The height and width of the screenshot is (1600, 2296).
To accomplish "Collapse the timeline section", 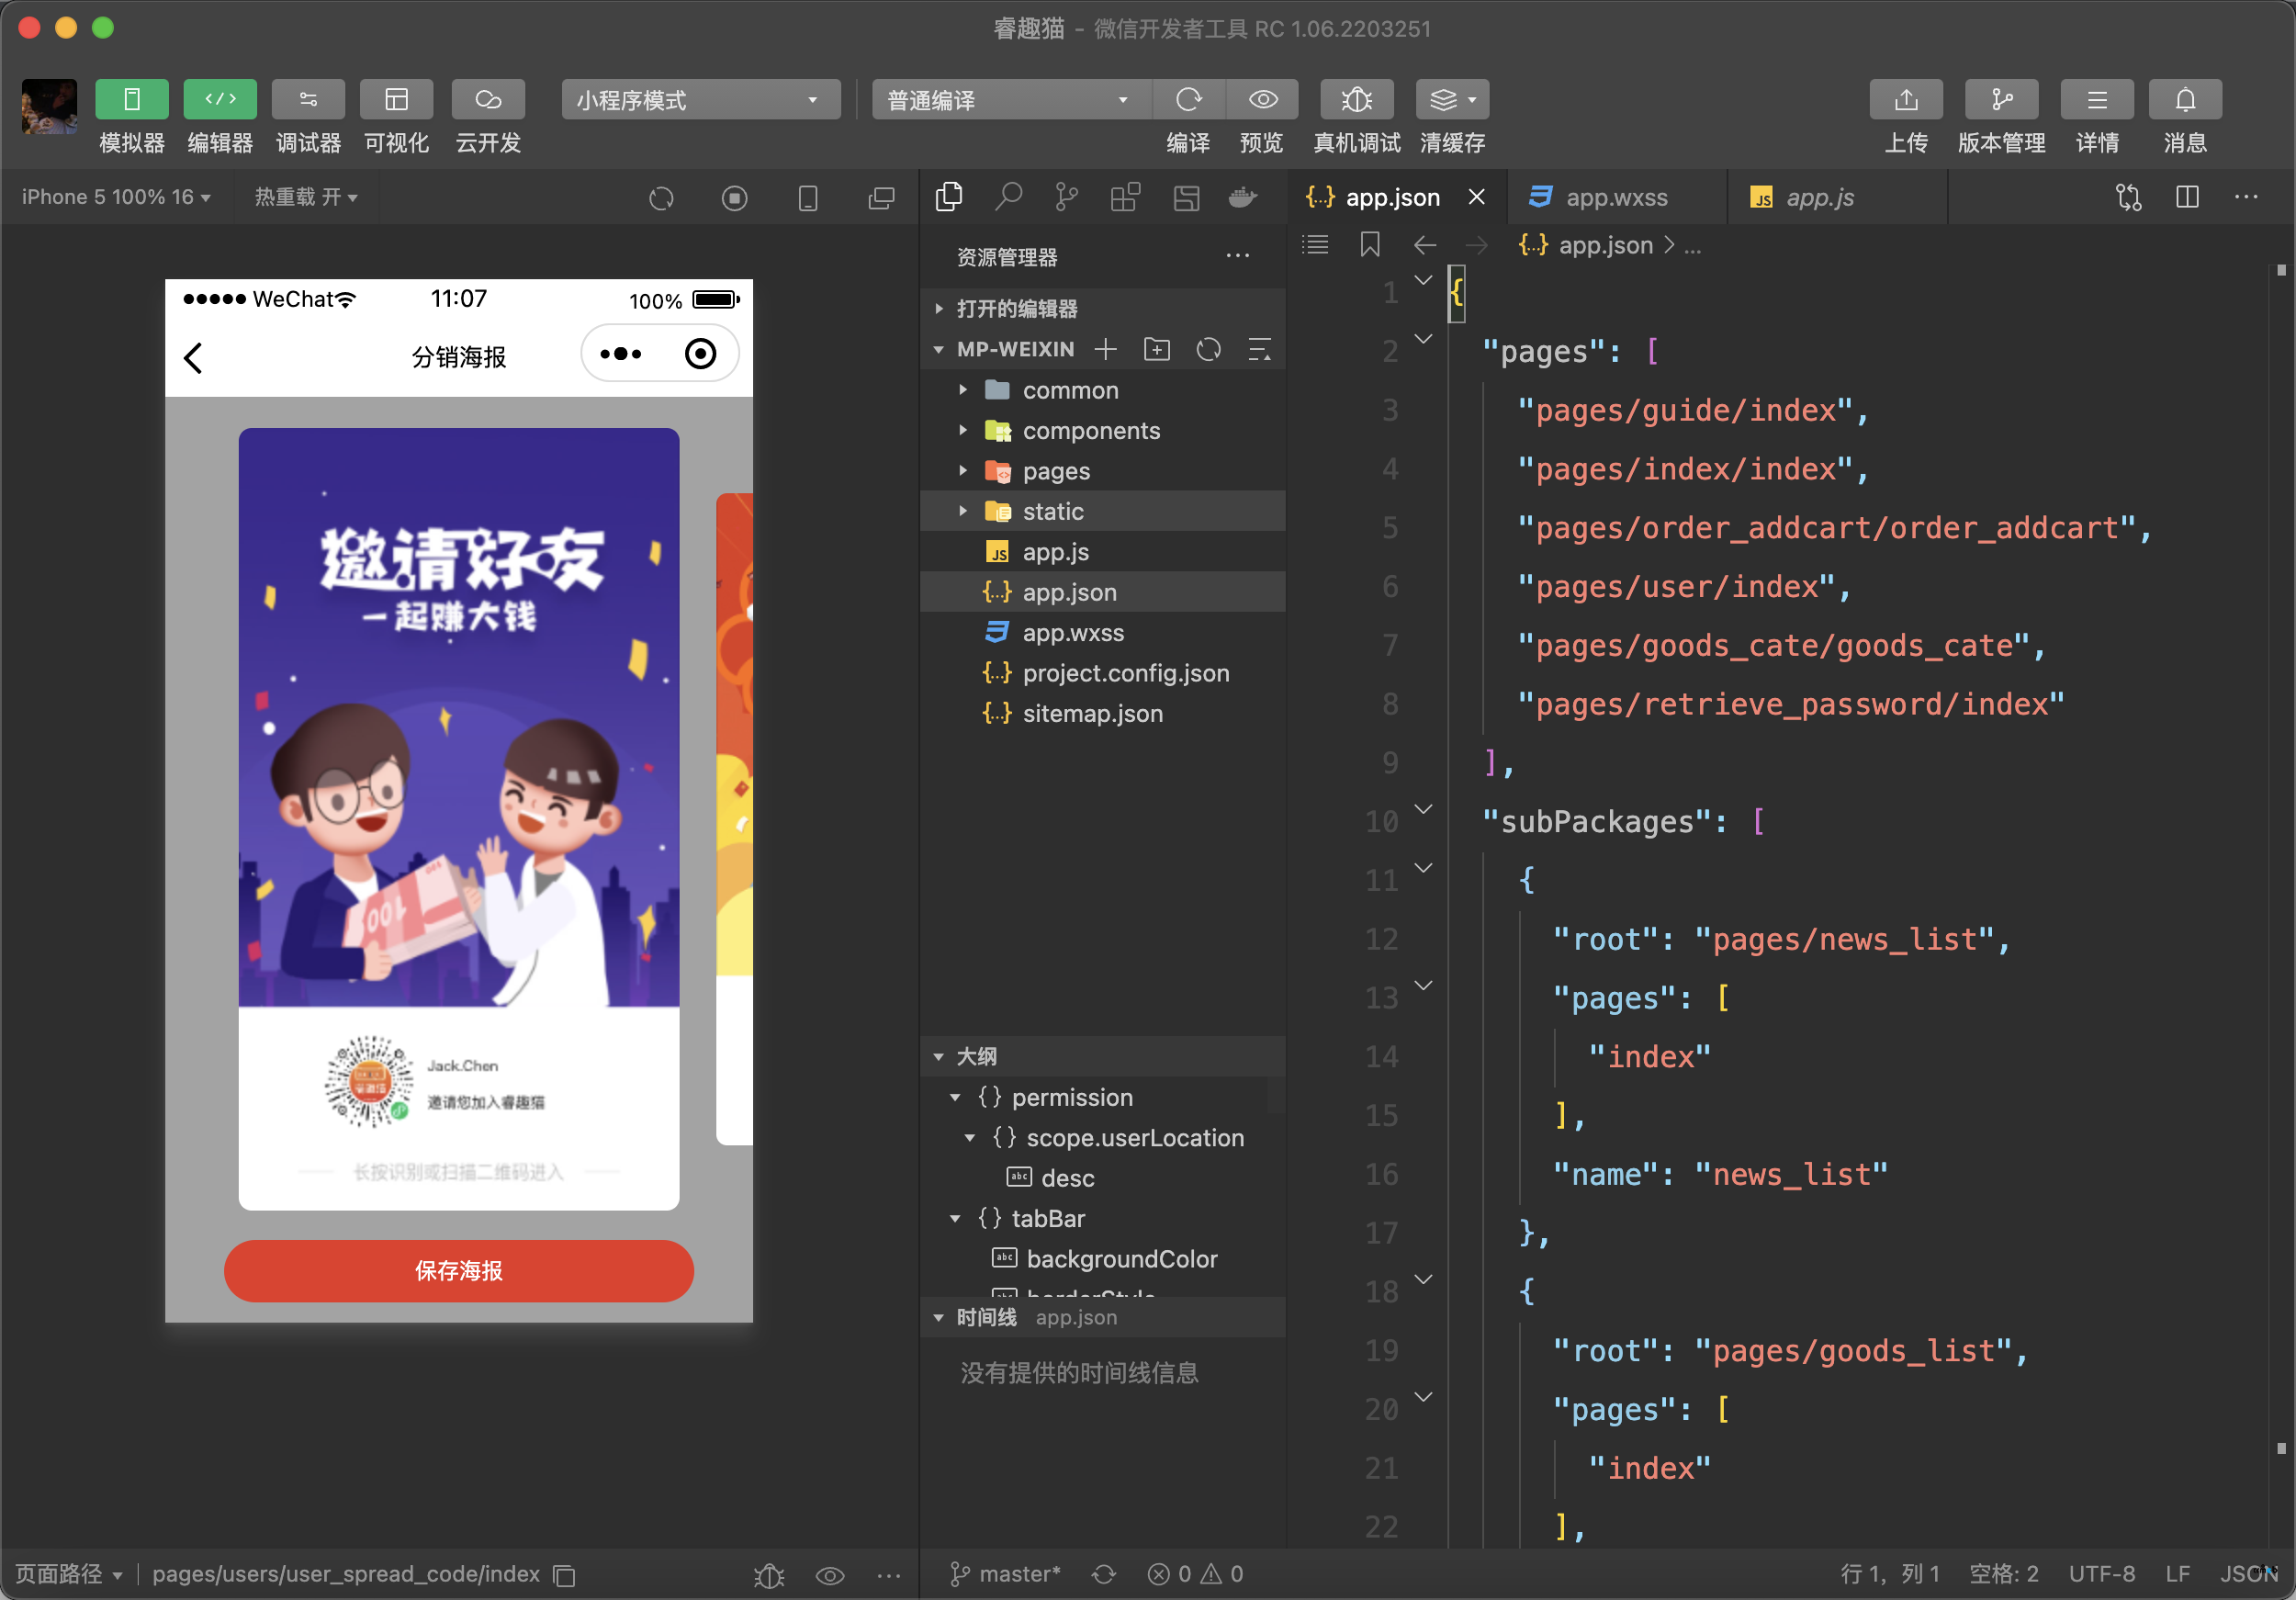I will tap(1103, 1317).
